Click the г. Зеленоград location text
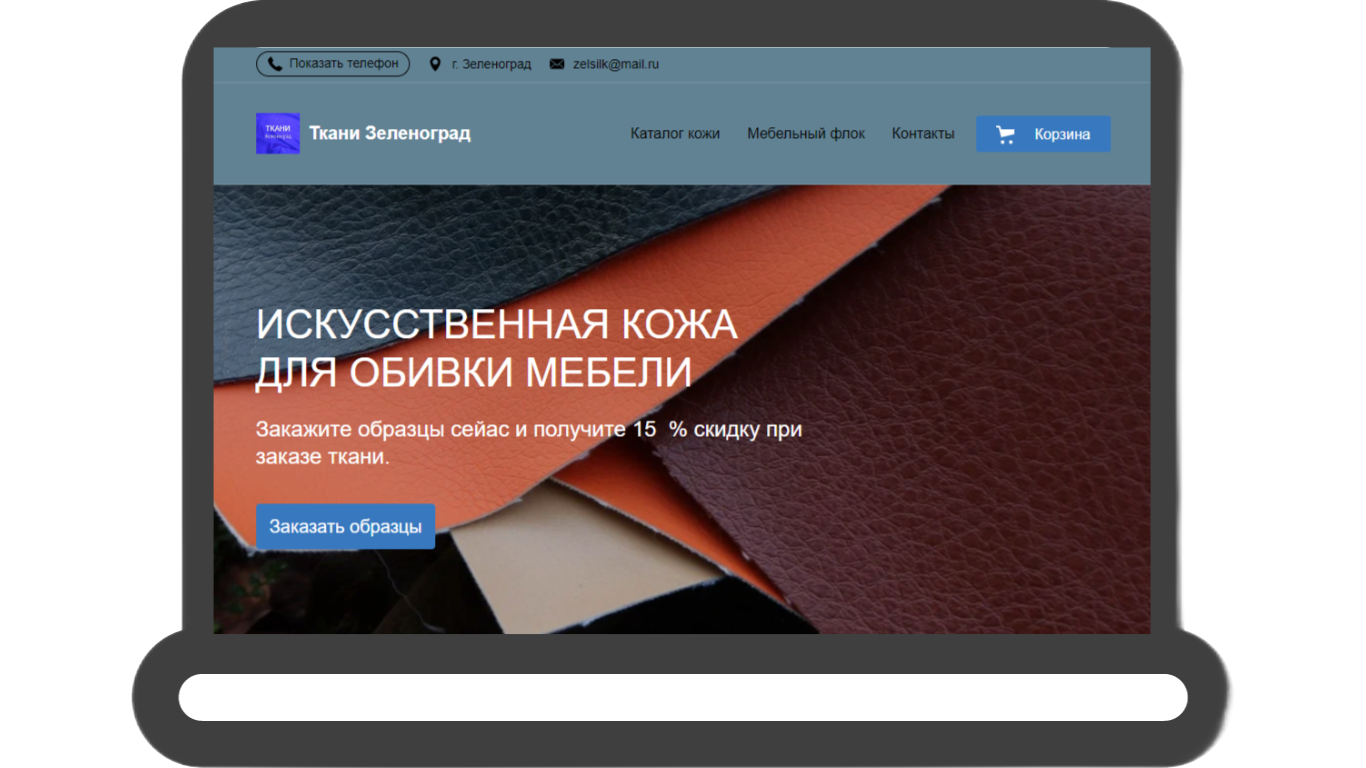 tap(492, 64)
